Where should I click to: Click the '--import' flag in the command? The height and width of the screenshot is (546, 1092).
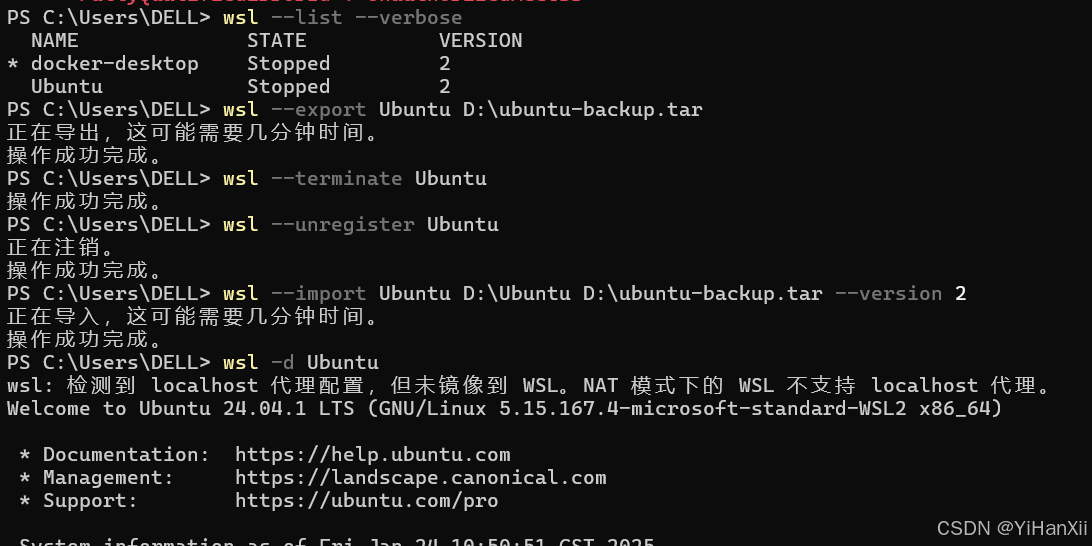(x=318, y=293)
